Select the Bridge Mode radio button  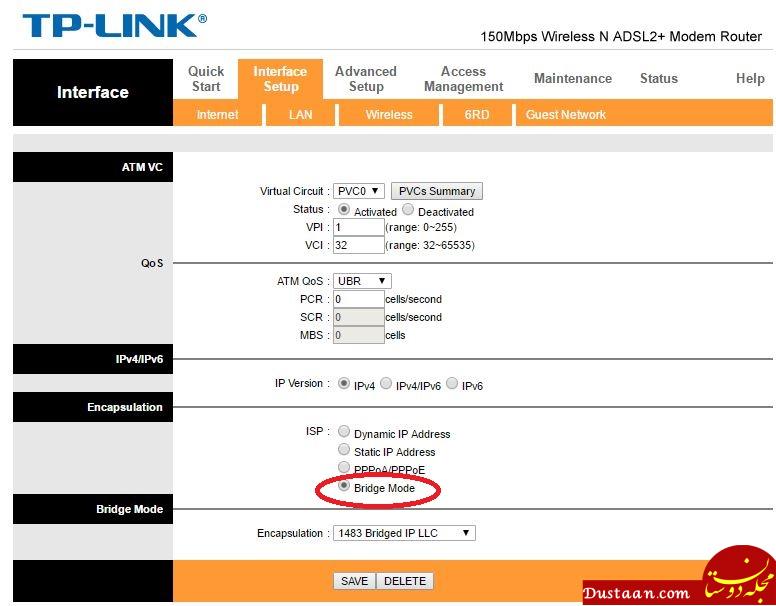(x=343, y=486)
